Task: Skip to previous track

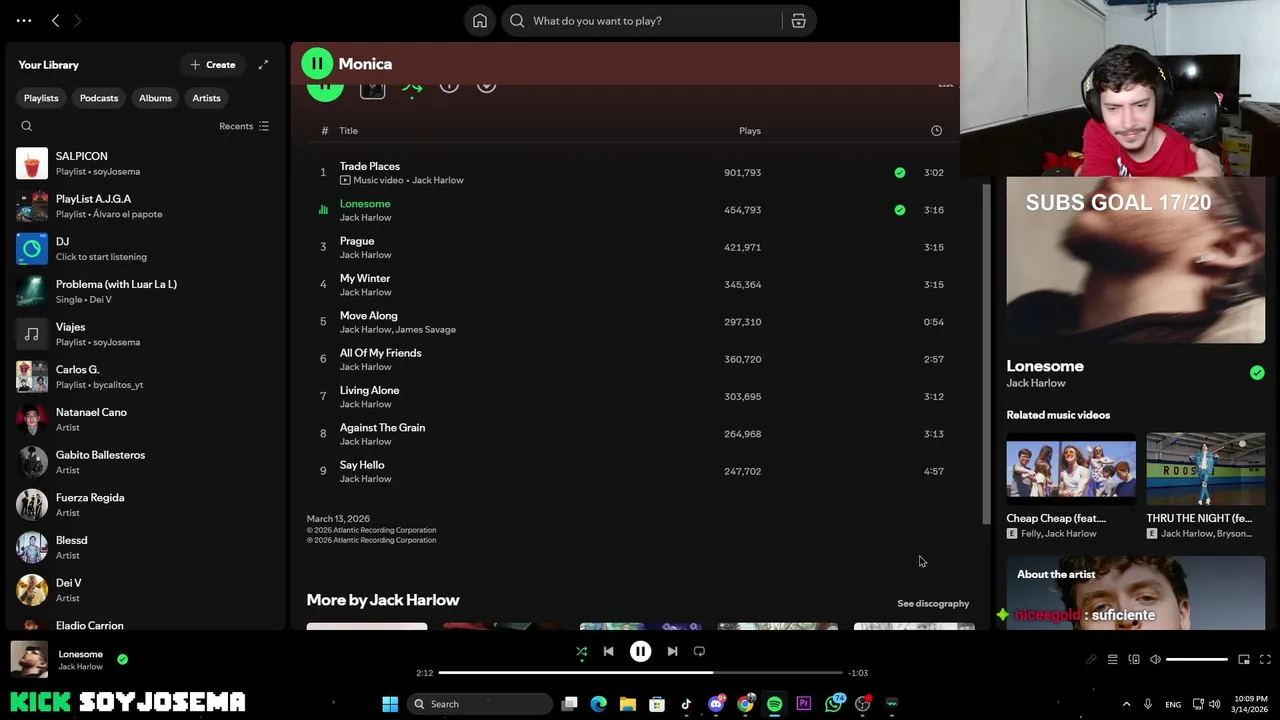Action: tap(608, 651)
